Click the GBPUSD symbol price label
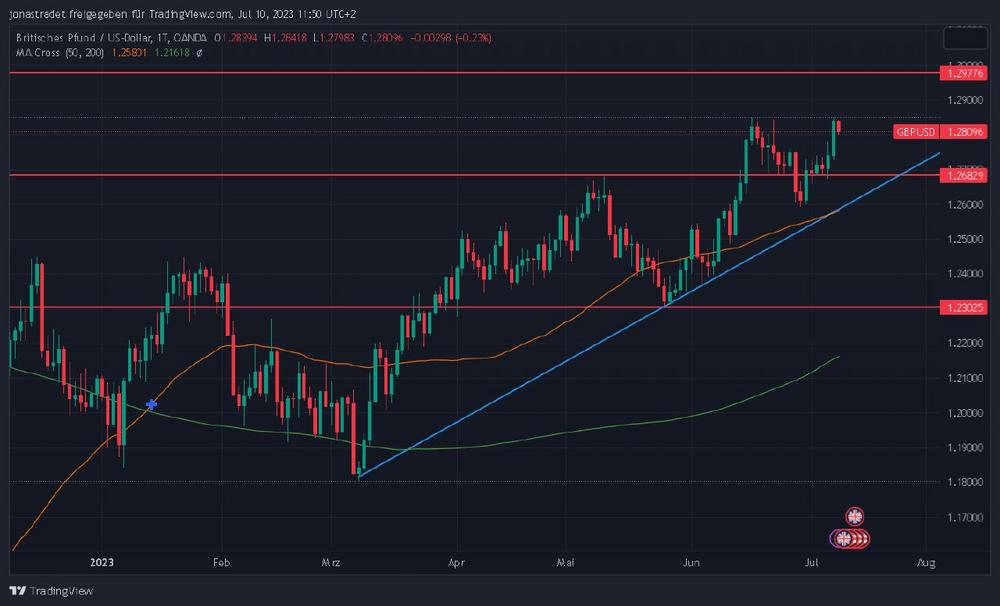This screenshot has width=1000, height=606. [x=916, y=132]
